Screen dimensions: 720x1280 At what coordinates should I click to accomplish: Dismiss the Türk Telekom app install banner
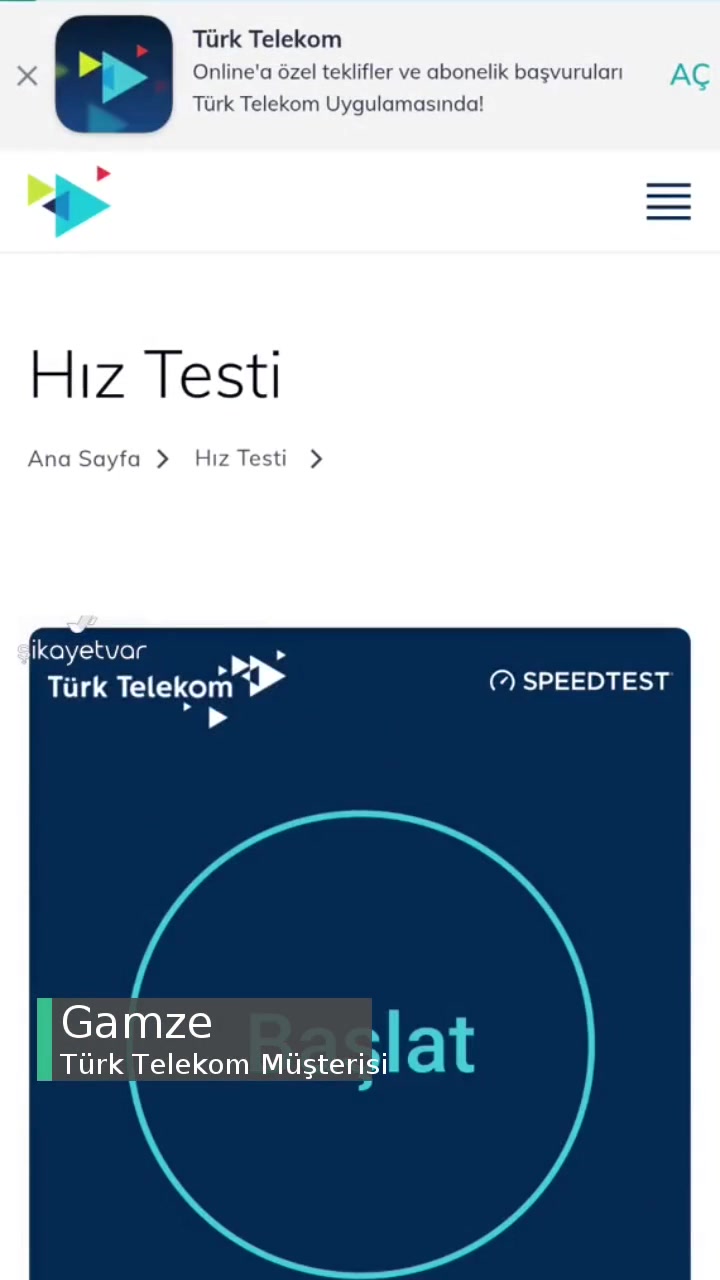[27, 75]
